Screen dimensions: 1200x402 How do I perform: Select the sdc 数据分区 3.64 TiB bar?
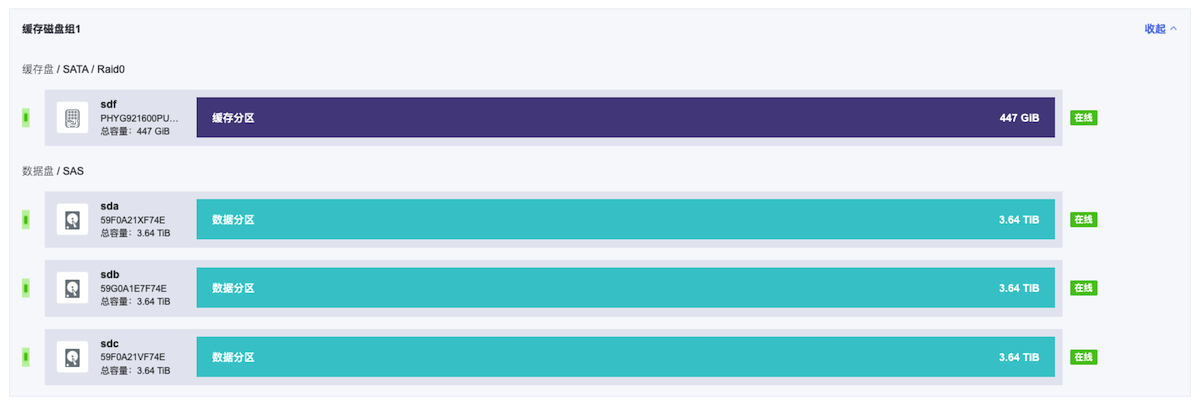click(625, 357)
